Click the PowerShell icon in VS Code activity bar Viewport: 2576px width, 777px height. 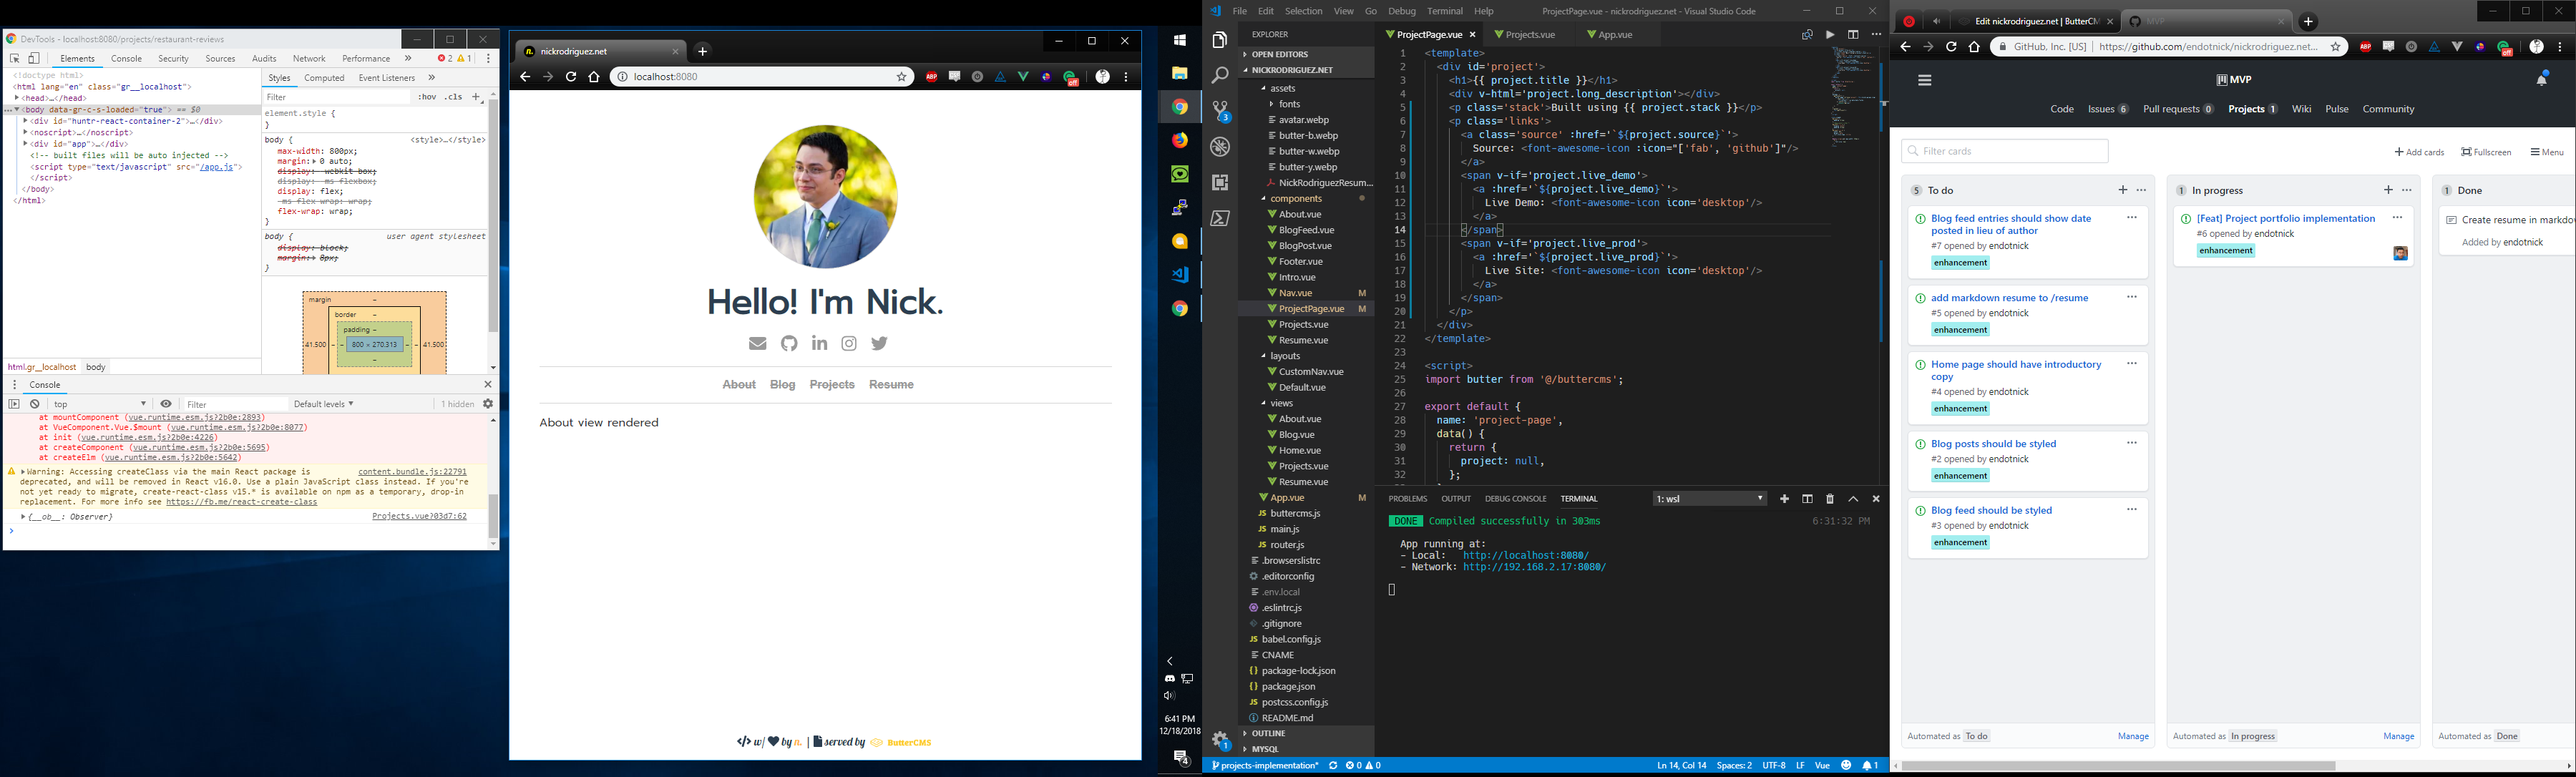click(x=1219, y=218)
